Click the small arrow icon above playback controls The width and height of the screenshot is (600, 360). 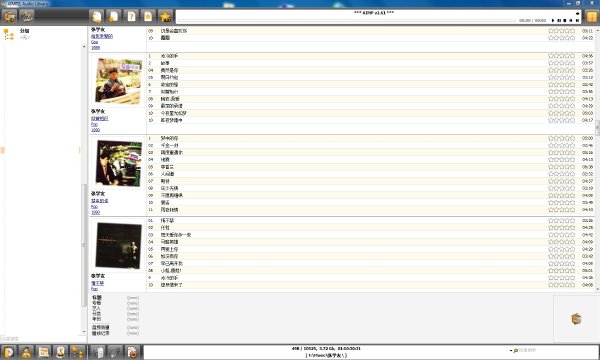(577, 13)
